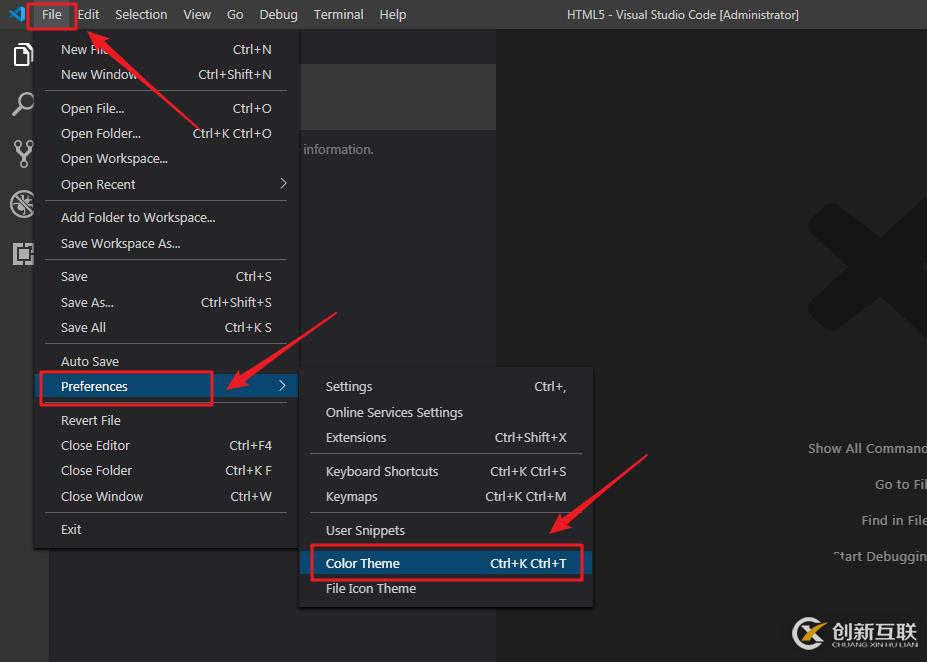Open the Edit menu
The width and height of the screenshot is (927, 662).
(89, 14)
